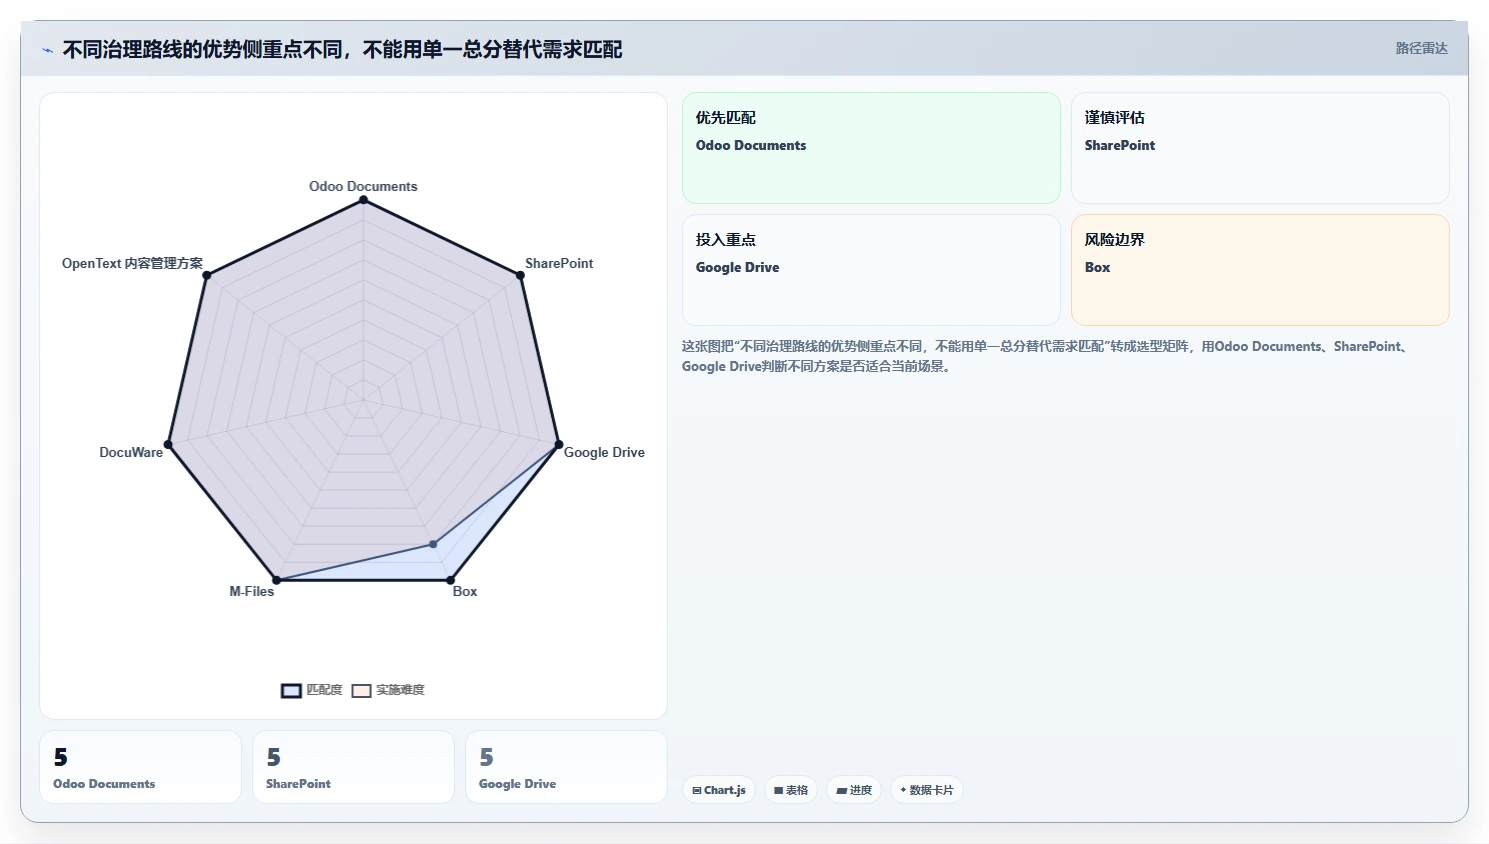Viewport: 1489px width, 844px height.
Task: Click the SharePoint axis label on radar chart
Action: [x=559, y=263]
